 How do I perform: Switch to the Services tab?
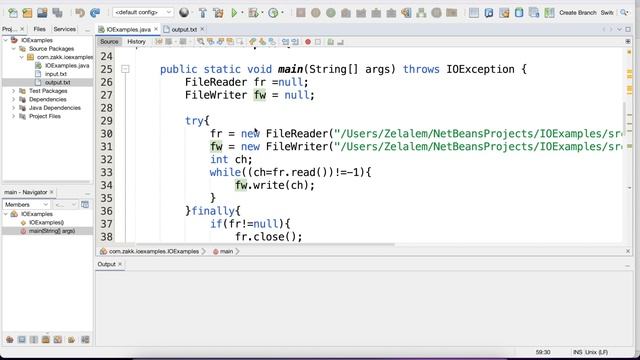(64, 29)
